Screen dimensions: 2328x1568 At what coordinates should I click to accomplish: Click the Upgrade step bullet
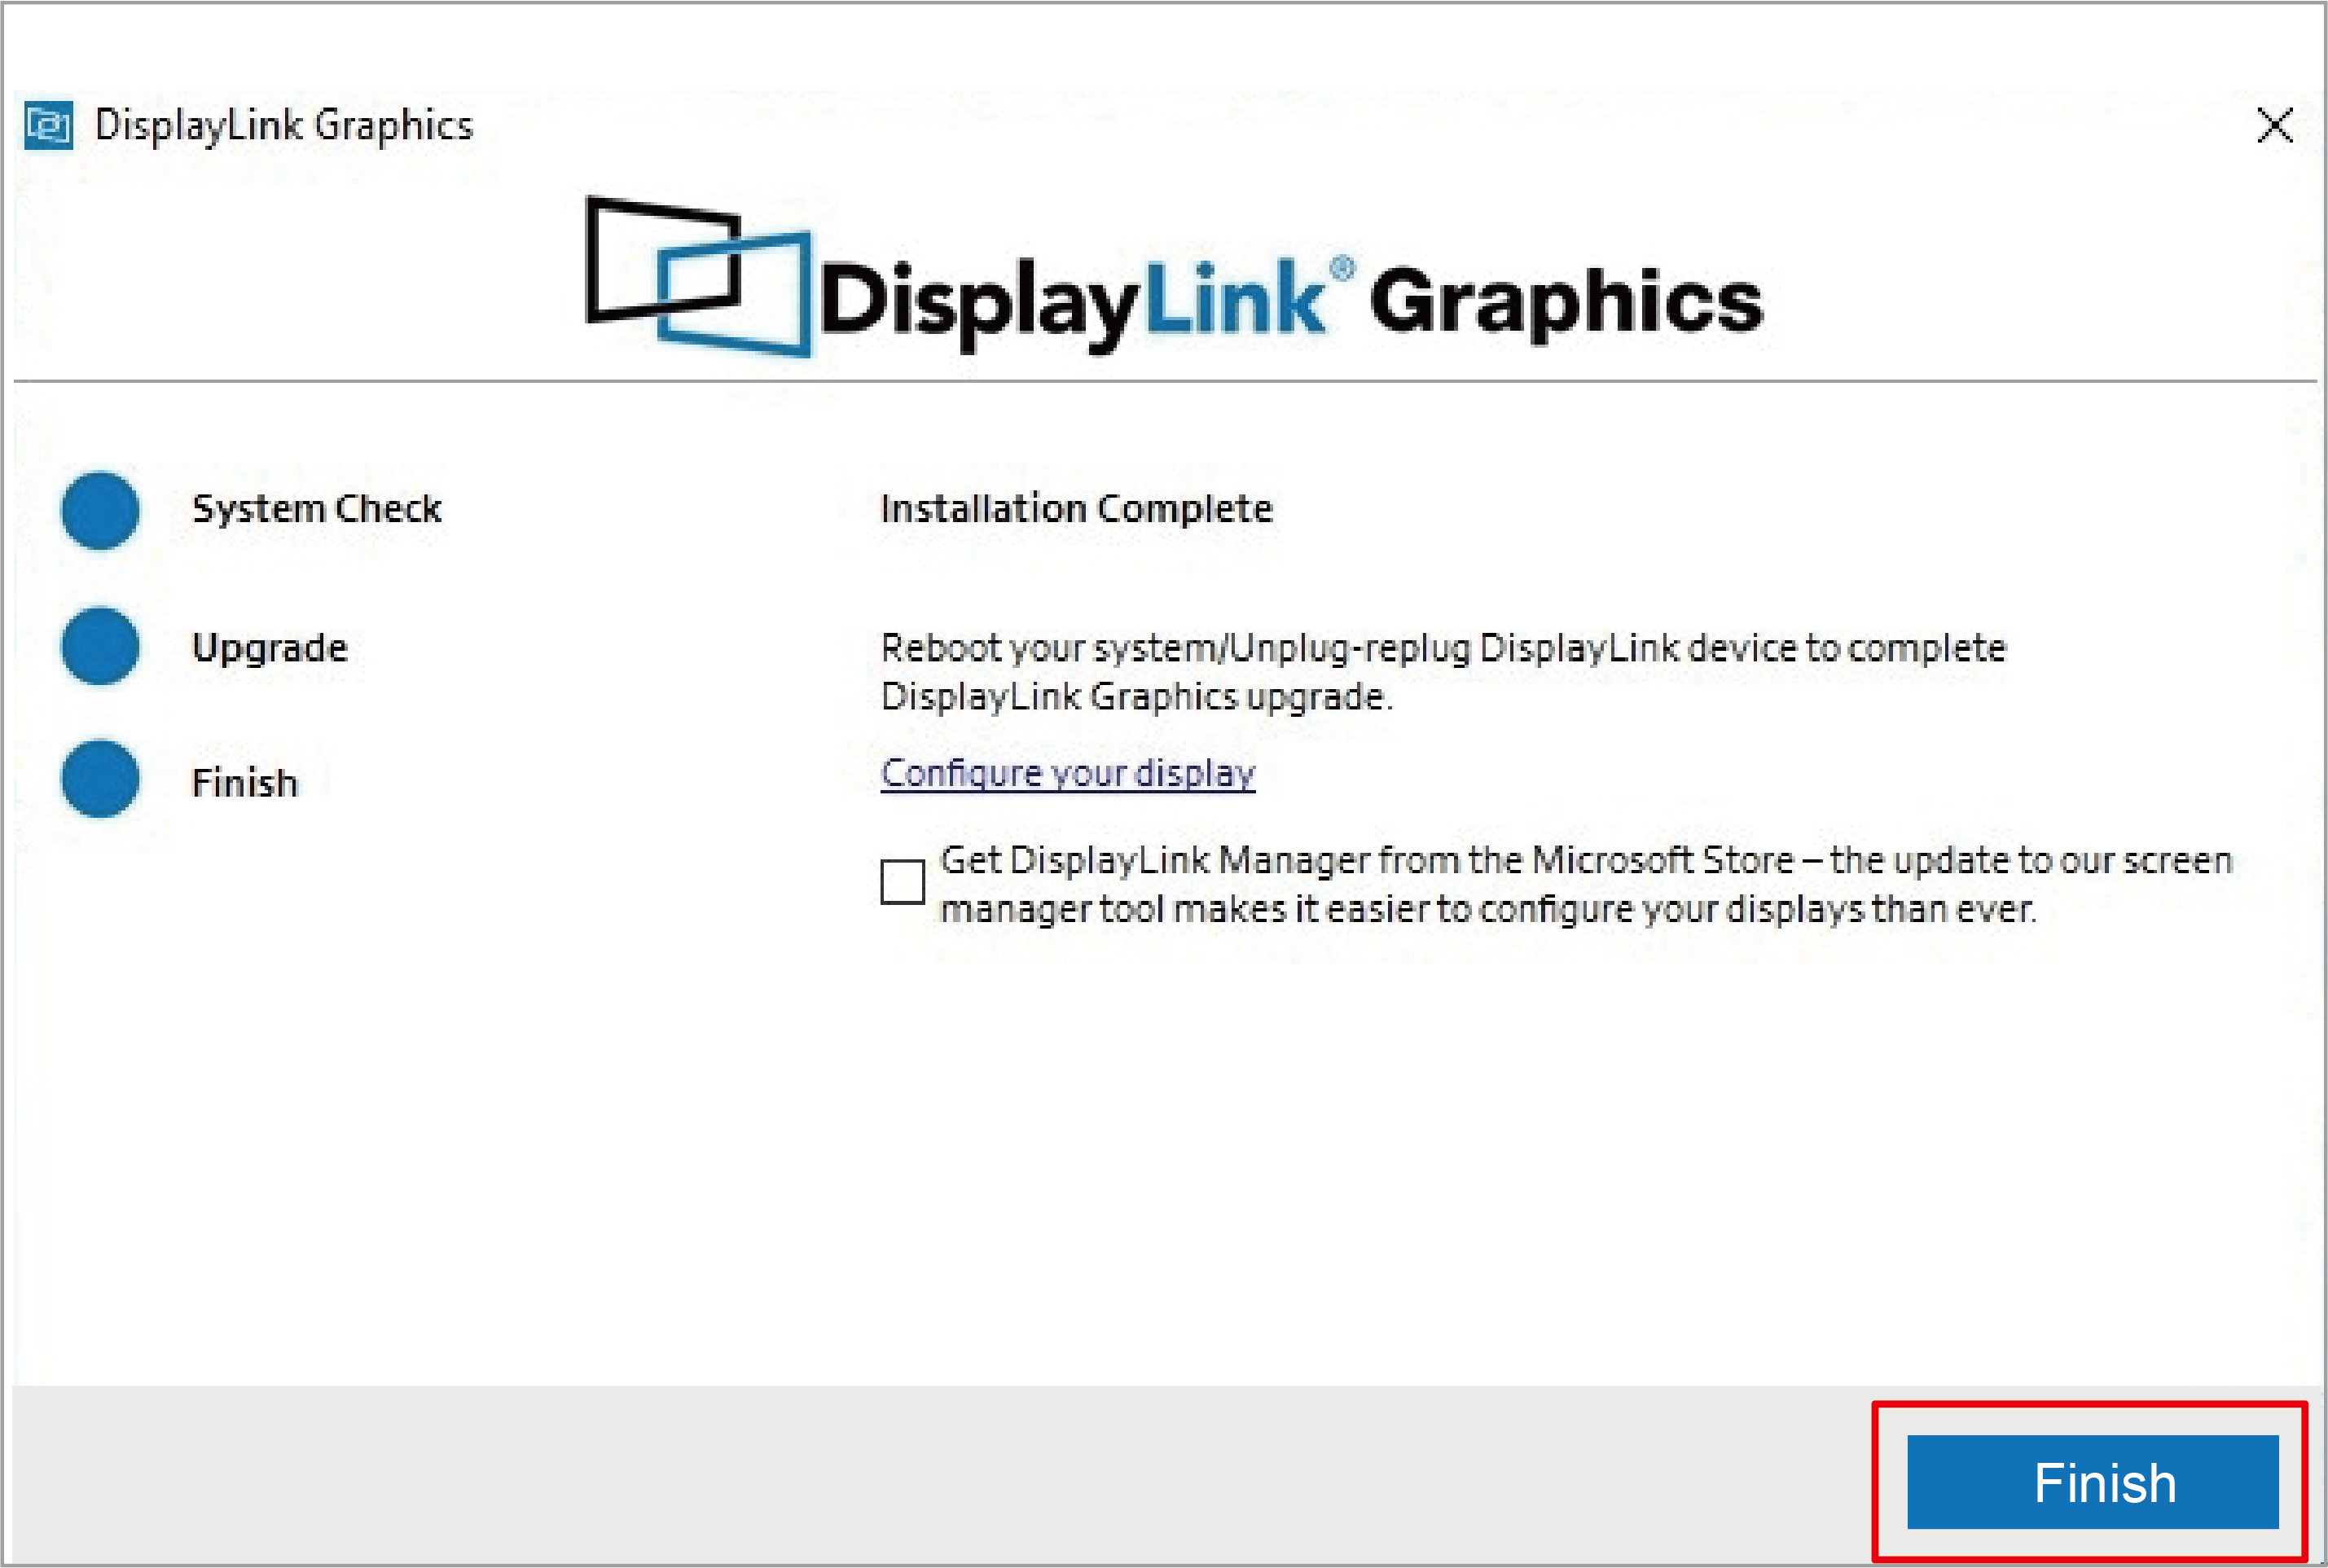[100, 646]
